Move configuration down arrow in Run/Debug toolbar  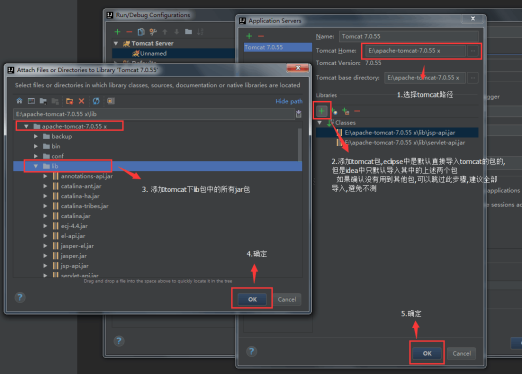click(x=176, y=32)
